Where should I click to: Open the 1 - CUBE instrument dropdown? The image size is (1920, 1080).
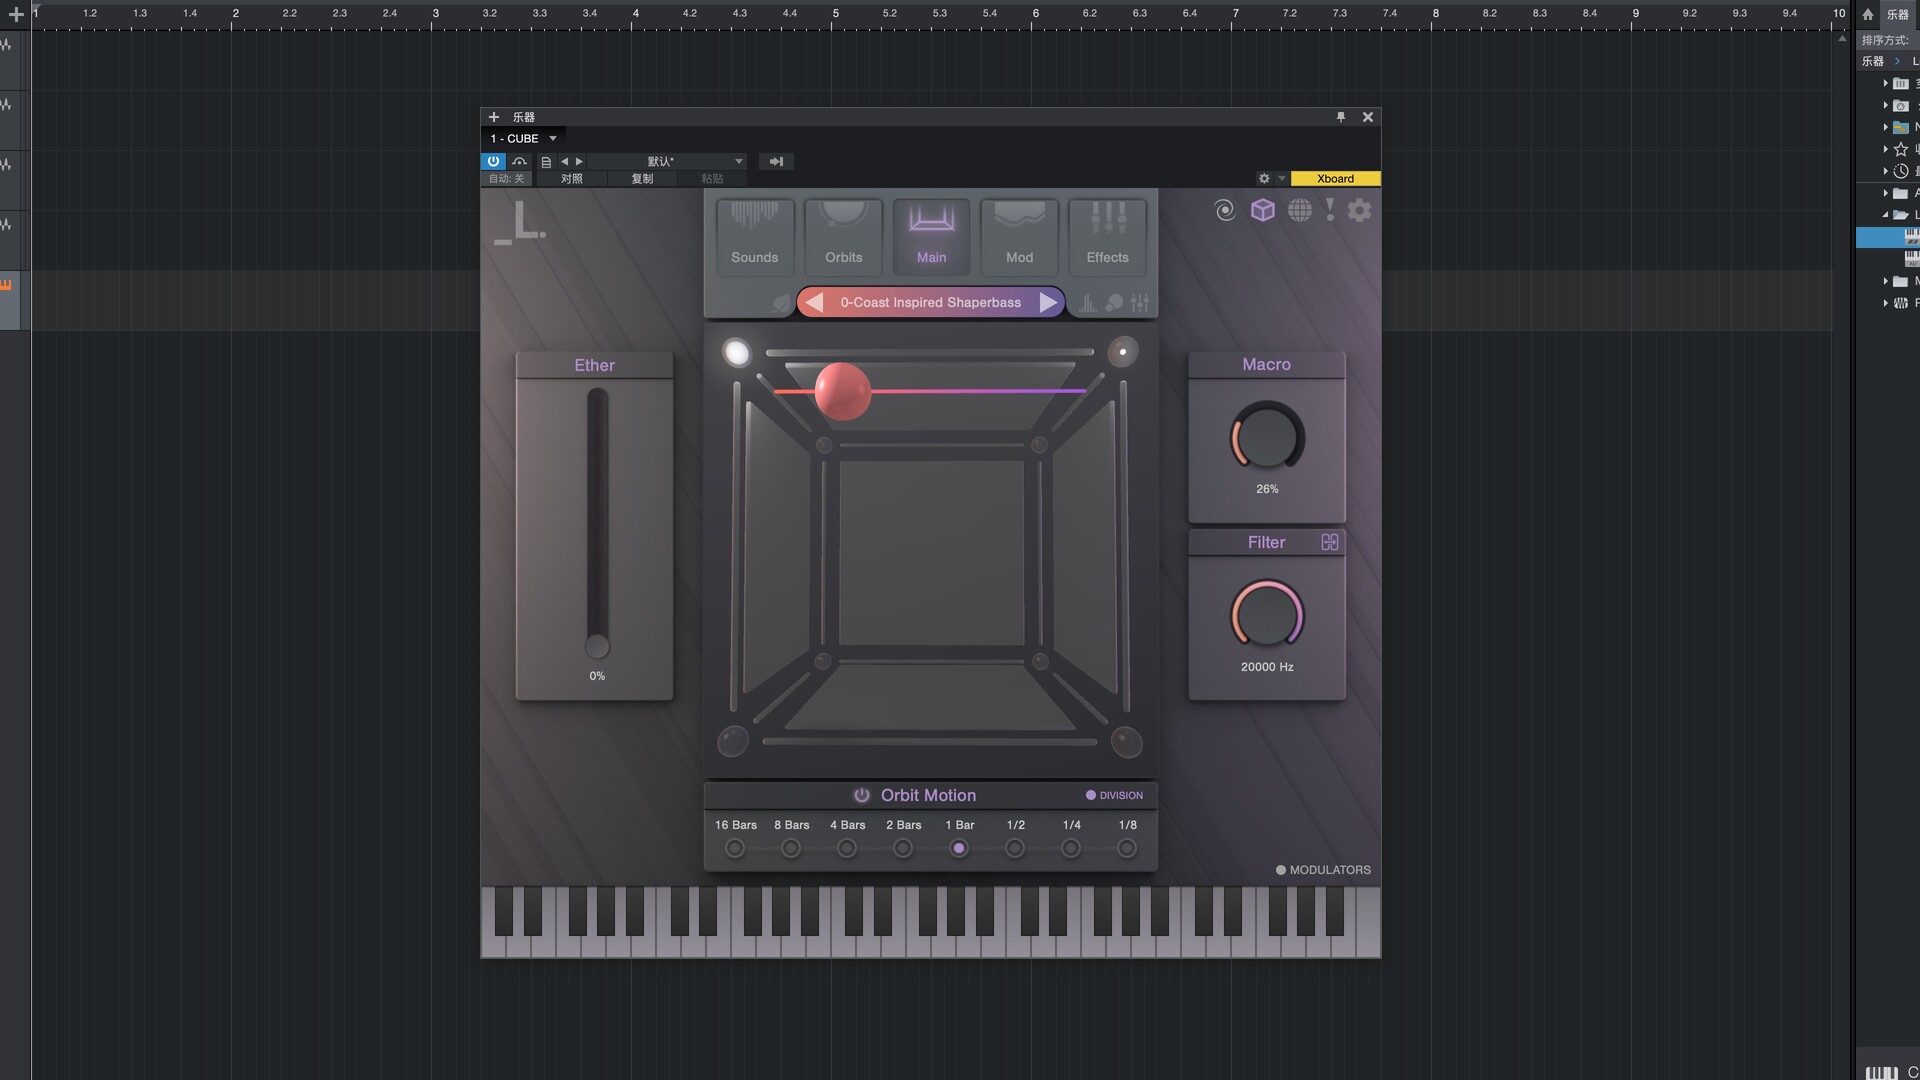pos(552,139)
